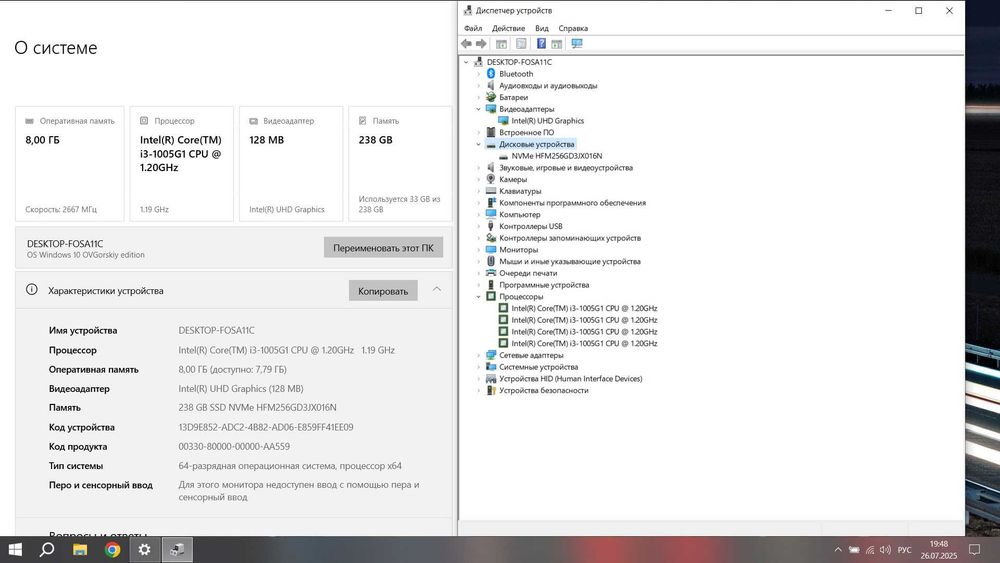The image size is (1000, 563).
Task: Collapse the Дисковые устройства node
Action: point(478,144)
